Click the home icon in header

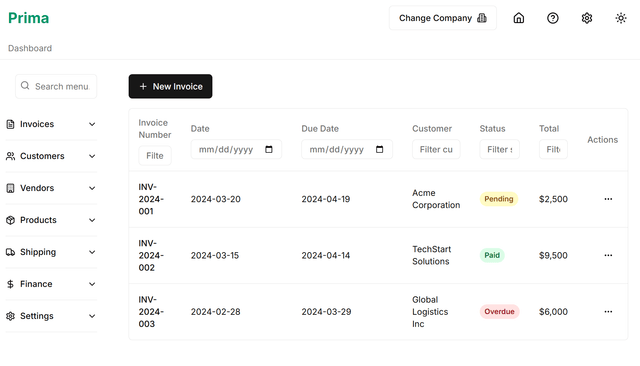click(518, 18)
